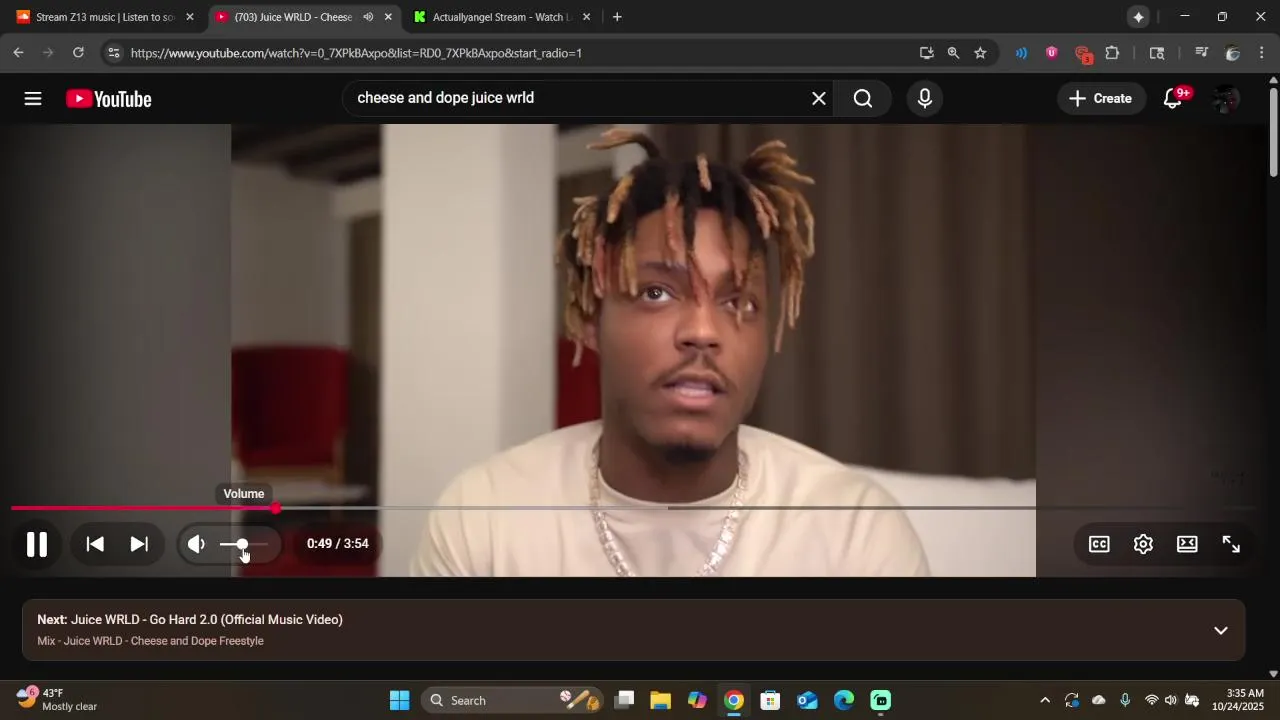Mute the Juice WRLD tab audio indicator

pos(368,17)
